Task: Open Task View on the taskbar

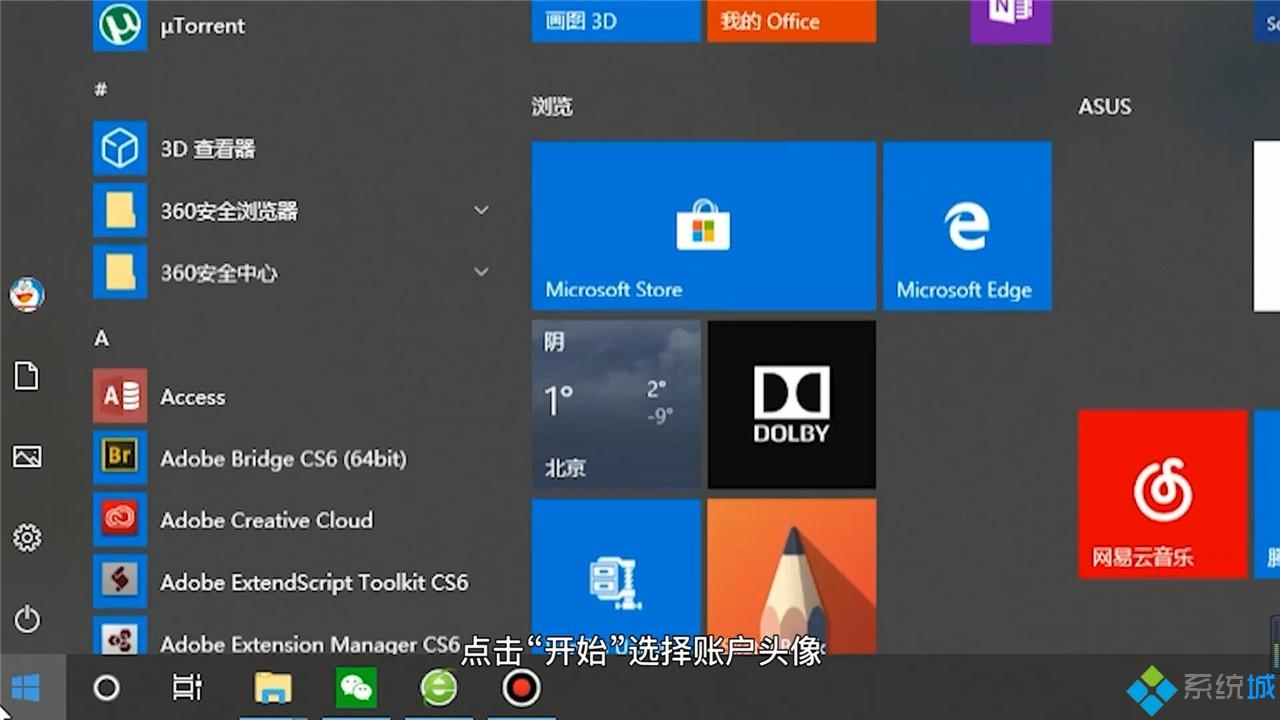Action: pyautogui.click(x=187, y=688)
